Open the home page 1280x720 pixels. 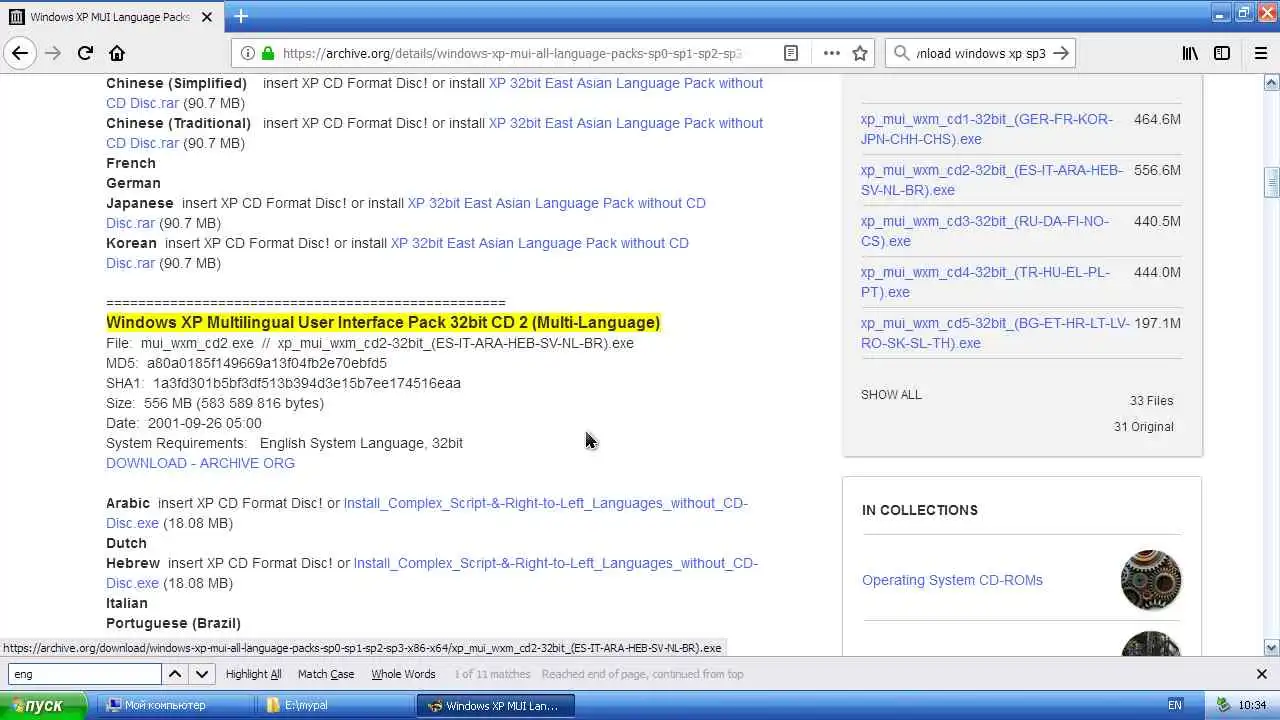117,53
